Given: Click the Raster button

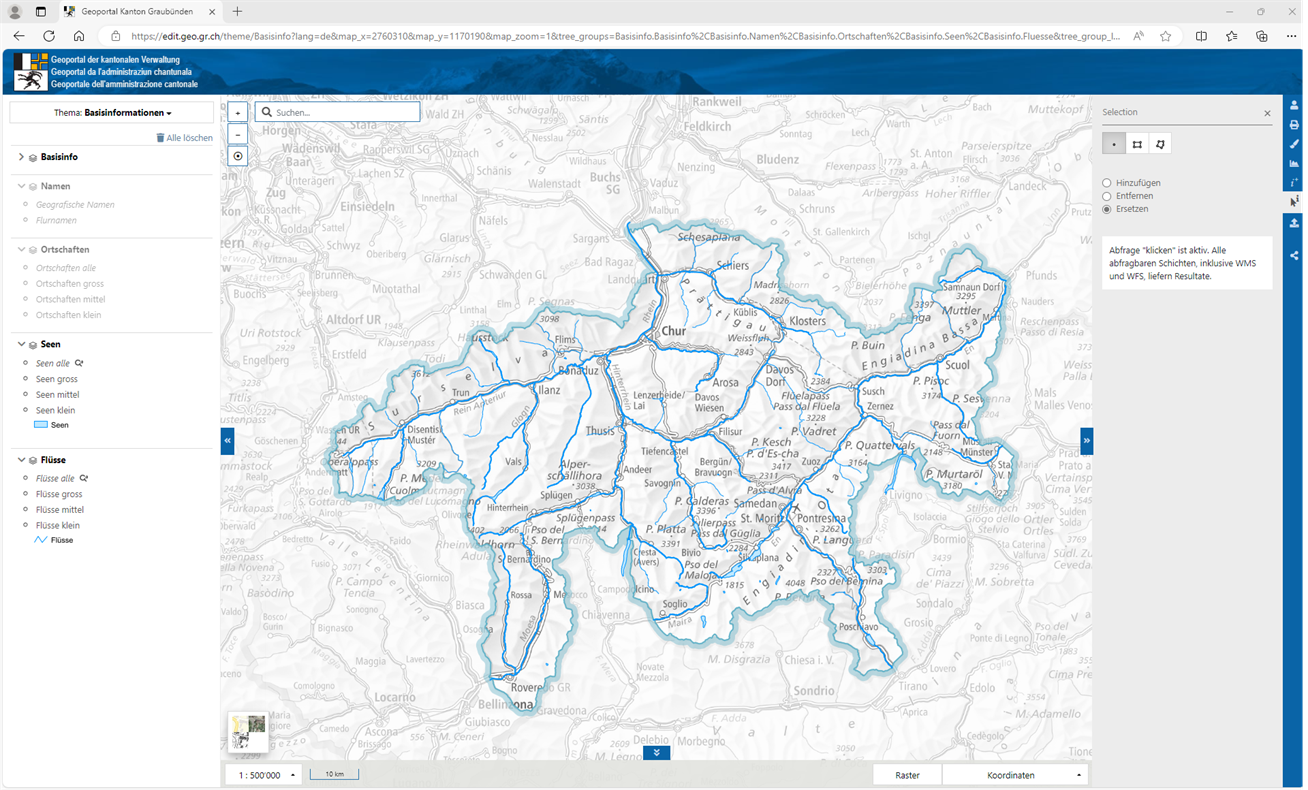Looking at the screenshot, I should point(907,775).
